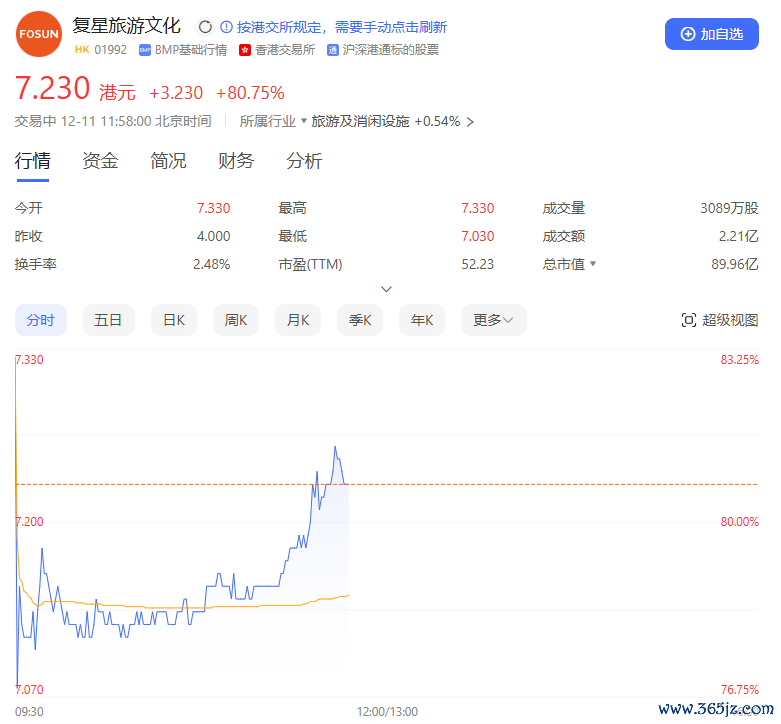This screenshot has width=781, height=724.
Task: Click the stock code 01992
Action: coord(111,50)
